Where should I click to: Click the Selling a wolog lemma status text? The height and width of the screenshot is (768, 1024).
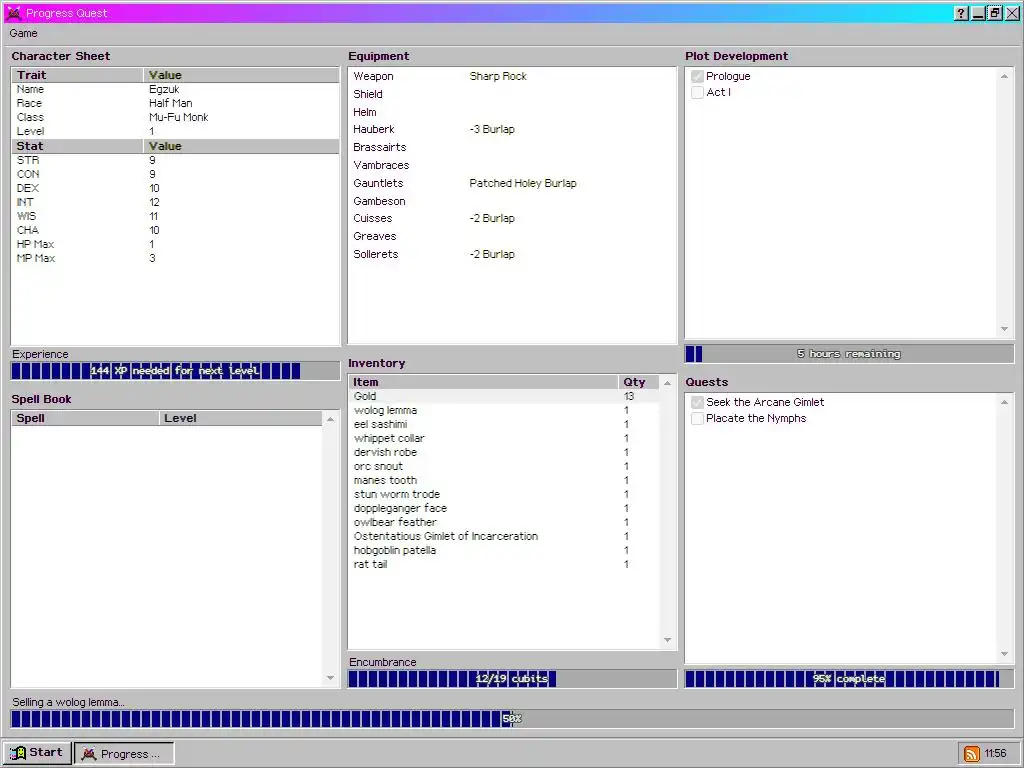[68, 703]
